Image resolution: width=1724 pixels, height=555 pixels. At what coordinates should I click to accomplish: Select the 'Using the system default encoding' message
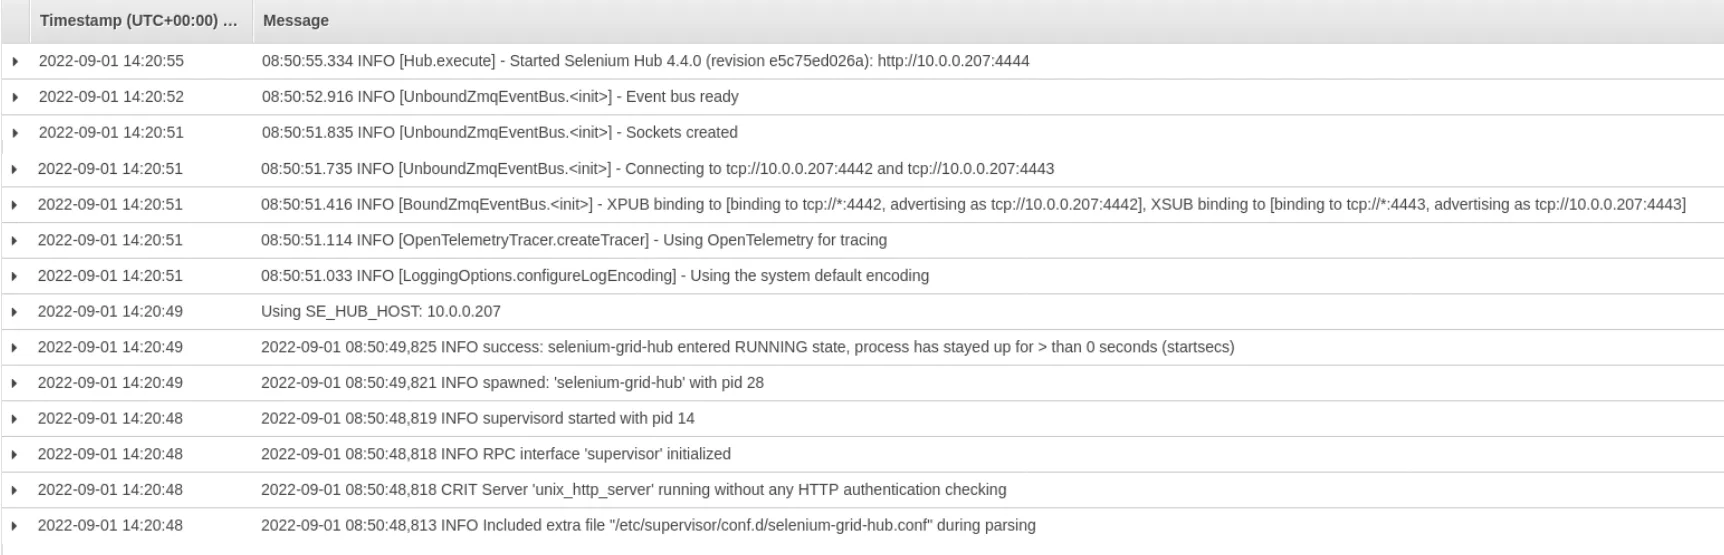tap(595, 275)
